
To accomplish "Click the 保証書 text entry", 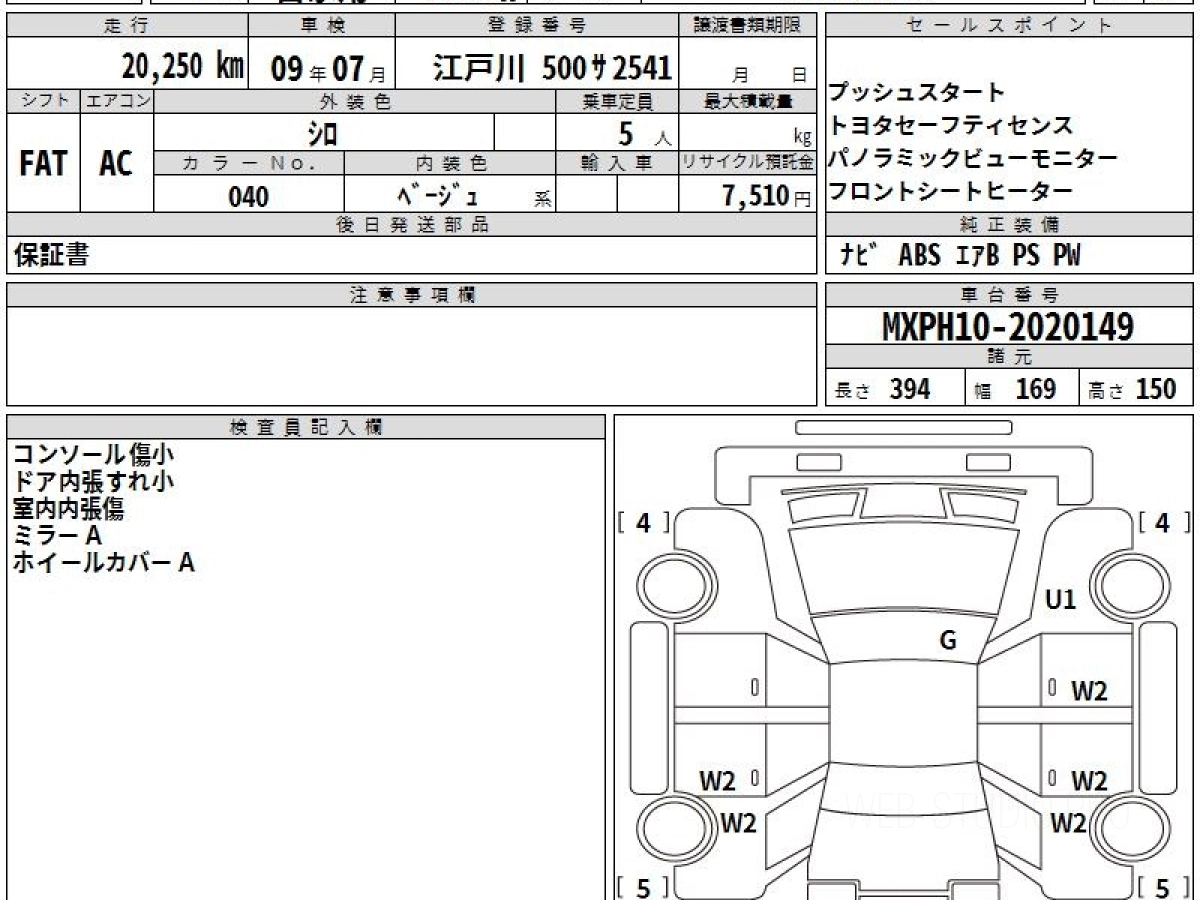I will [51, 256].
